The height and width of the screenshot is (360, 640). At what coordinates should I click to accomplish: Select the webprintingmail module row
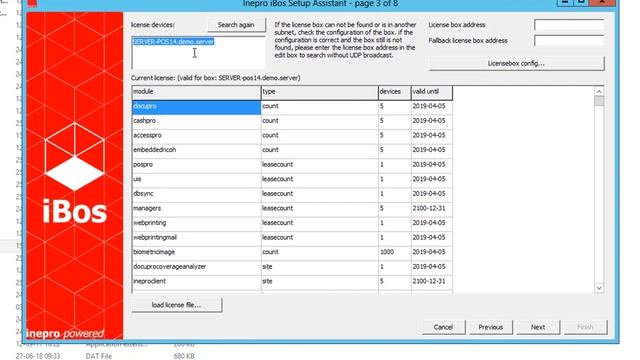[292, 238]
